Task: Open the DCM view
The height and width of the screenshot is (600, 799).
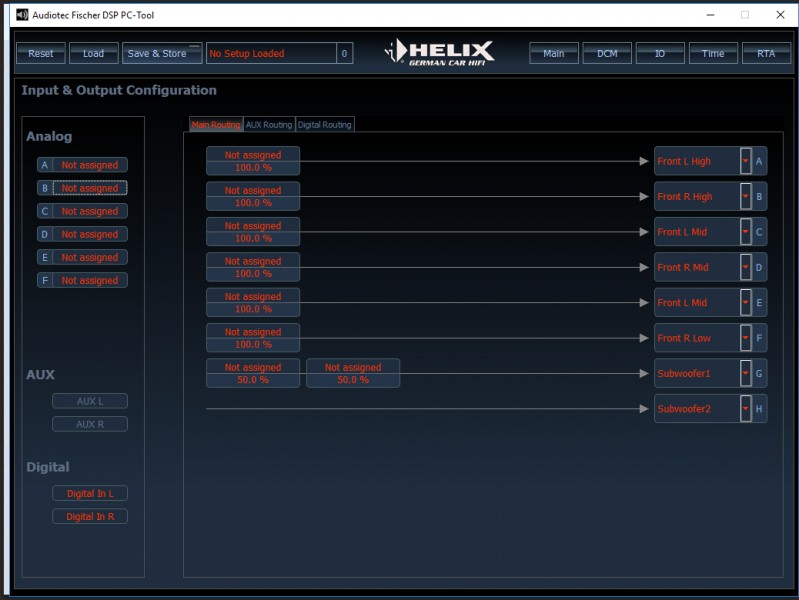Action: pos(607,53)
